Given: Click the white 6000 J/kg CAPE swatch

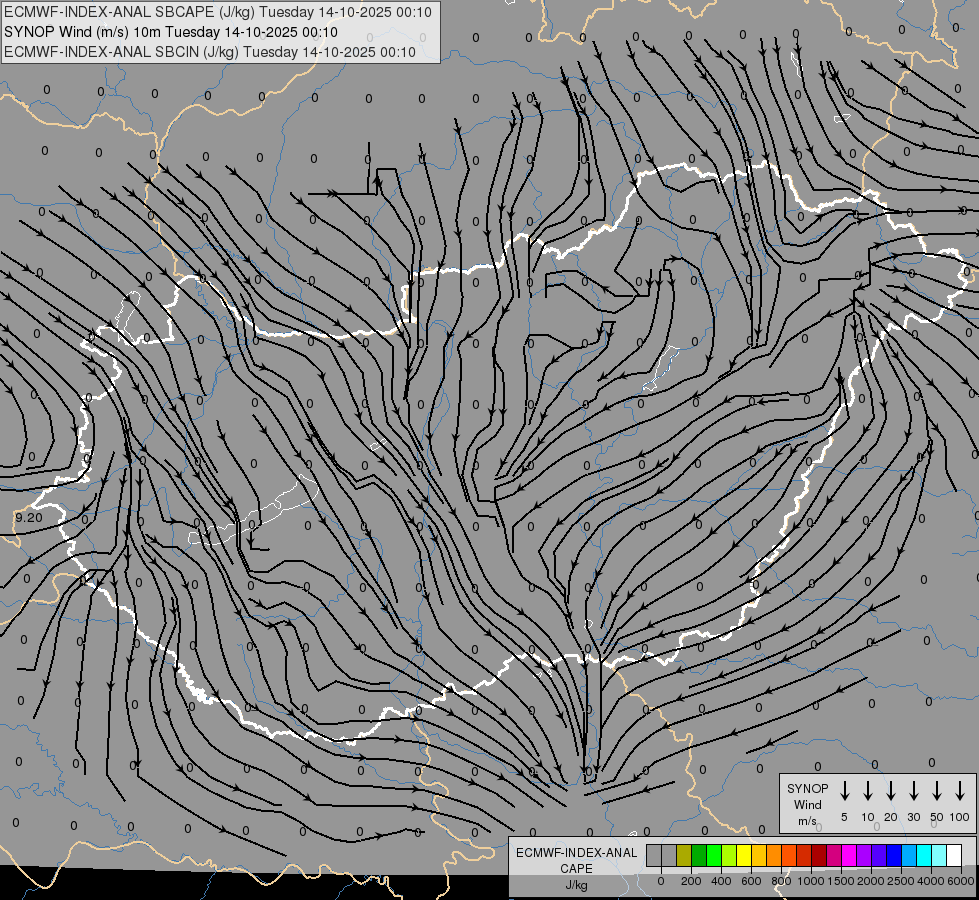Looking at the screenshot, I should 953,855.
